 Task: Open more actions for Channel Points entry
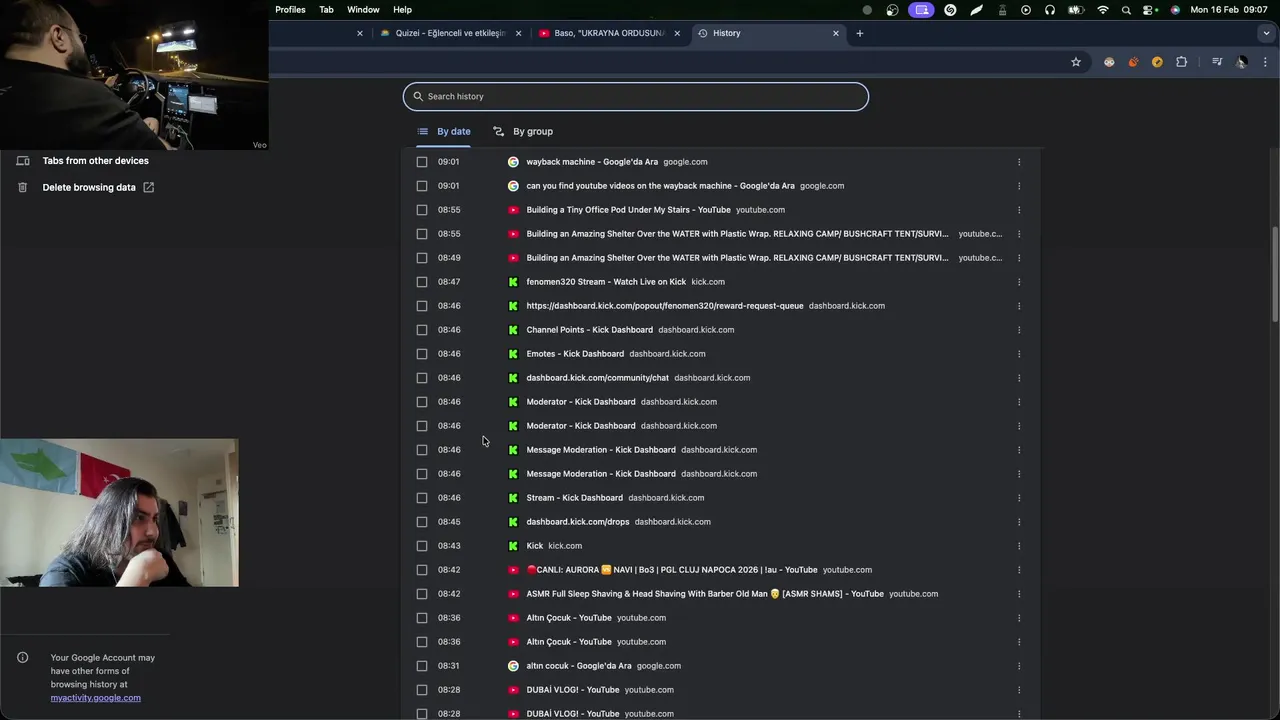pyautogui.click(x=1019, y=330)
